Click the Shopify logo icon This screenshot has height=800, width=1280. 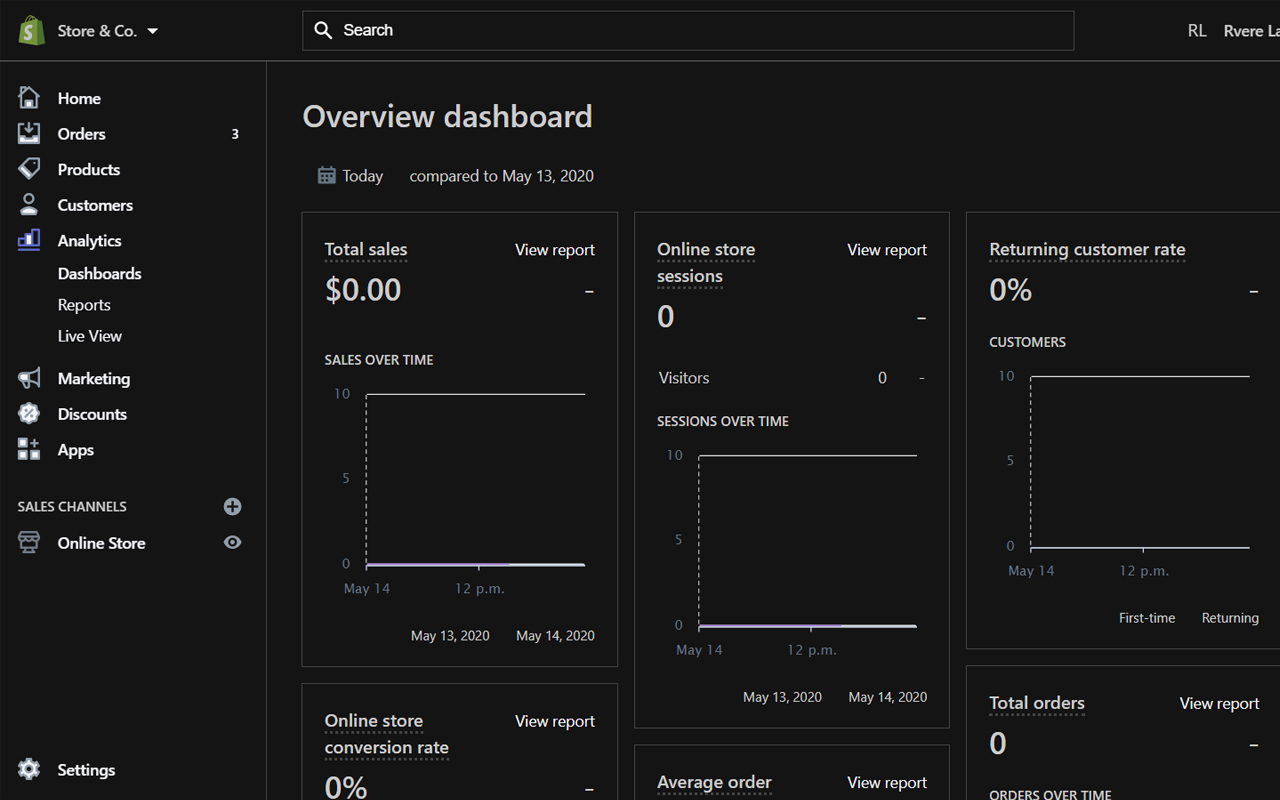31,30
